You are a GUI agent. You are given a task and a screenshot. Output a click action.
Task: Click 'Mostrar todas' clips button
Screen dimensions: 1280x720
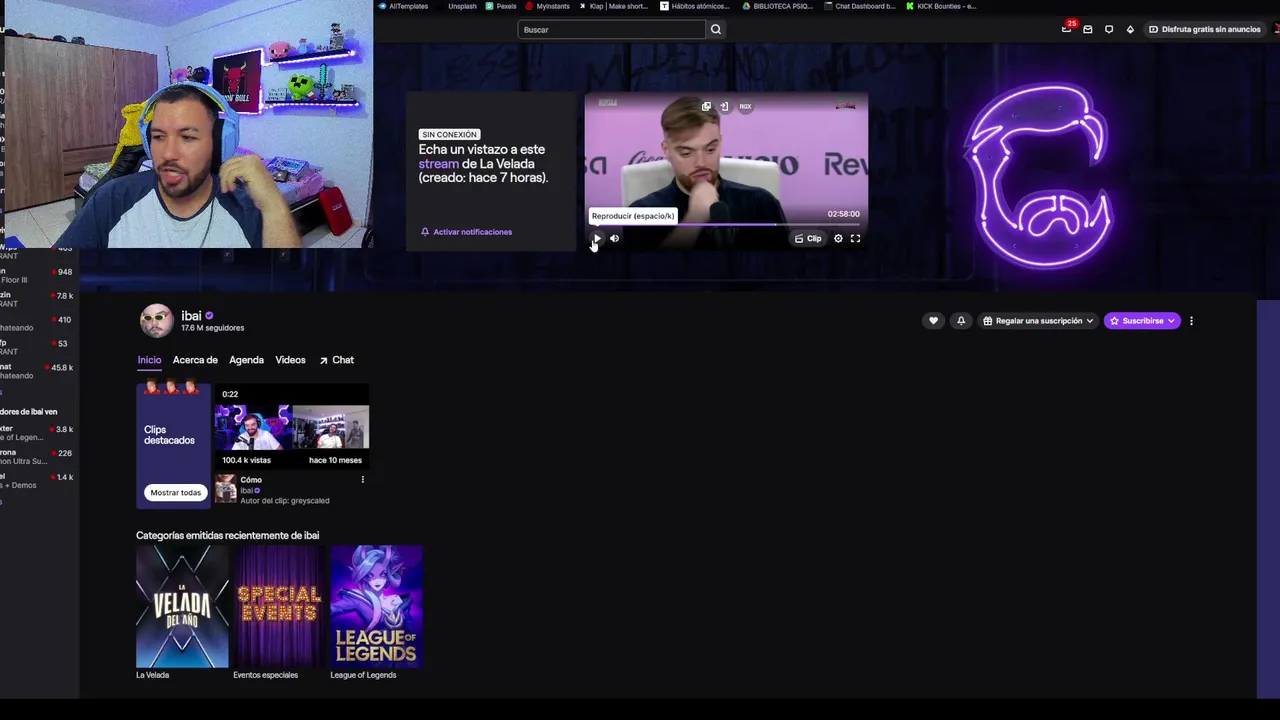coord(175,492)
